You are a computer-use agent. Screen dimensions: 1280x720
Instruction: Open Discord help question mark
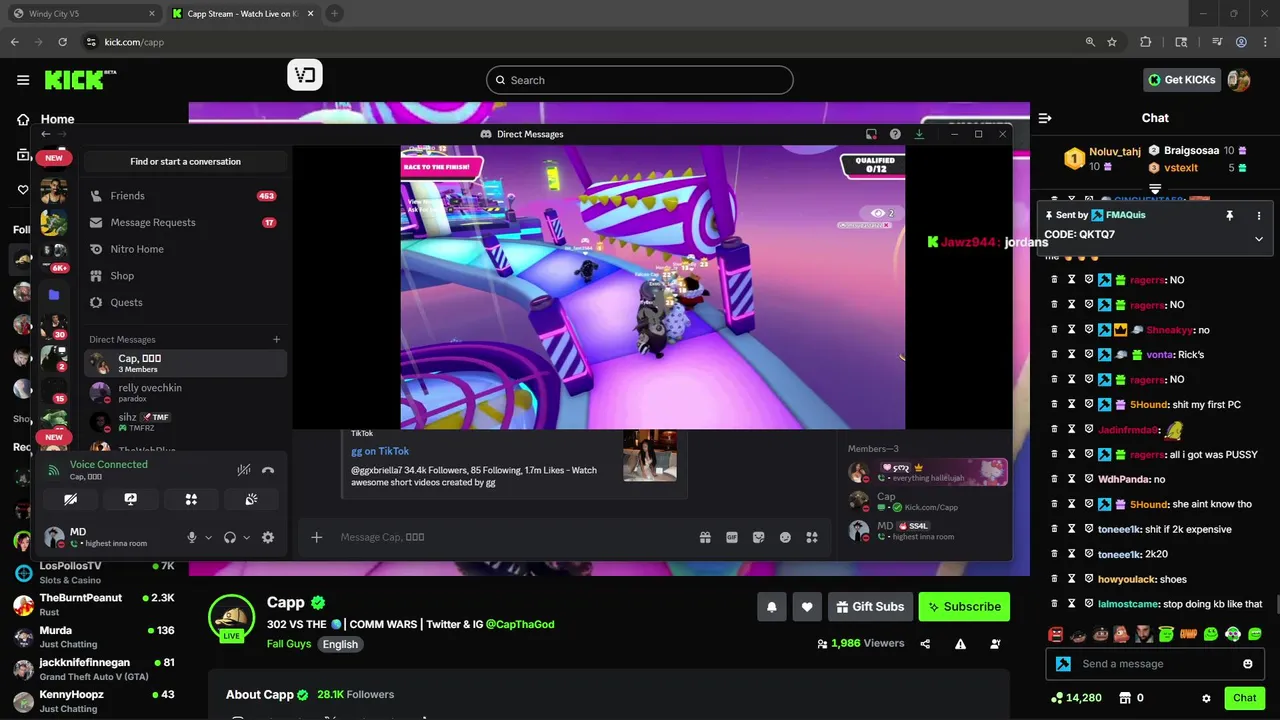click(x=895, y=134)
